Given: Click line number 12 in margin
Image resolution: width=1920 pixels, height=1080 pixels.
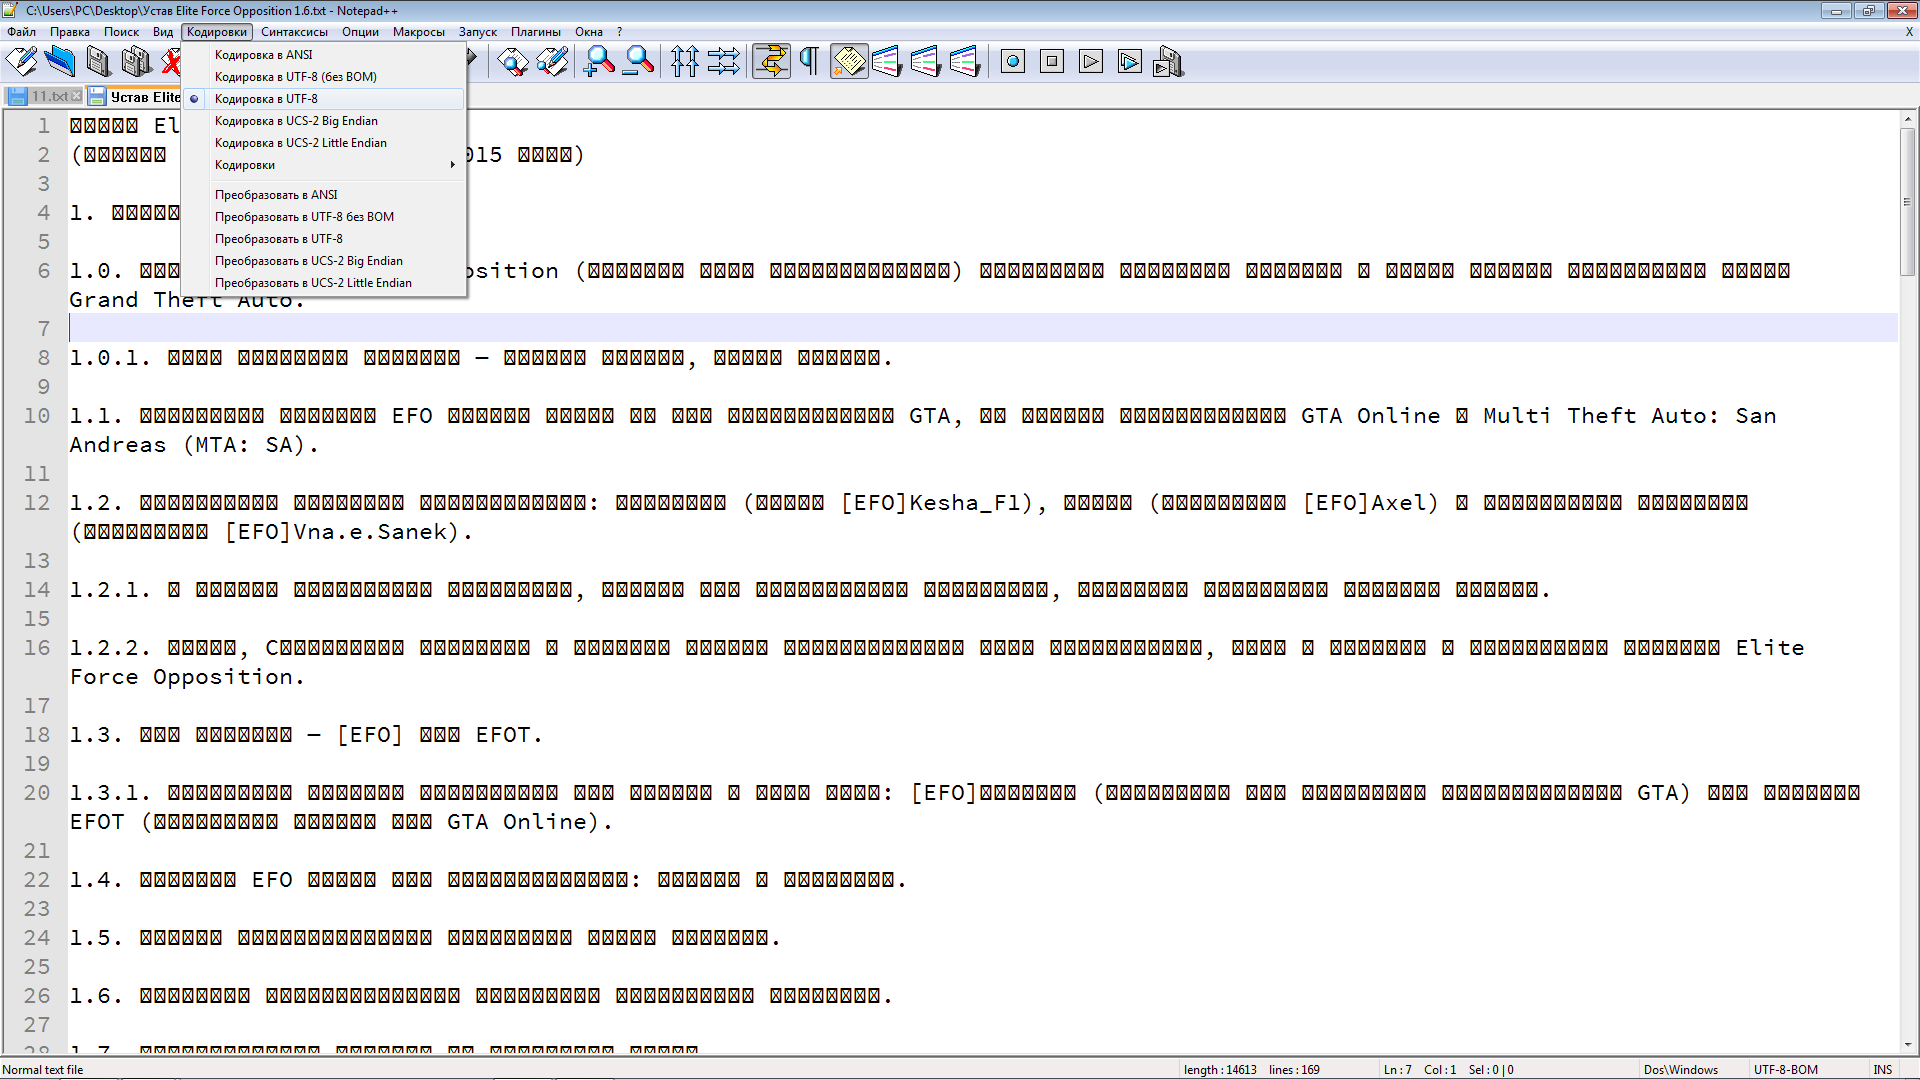Looking at the screenshot, I should [37, 503].
